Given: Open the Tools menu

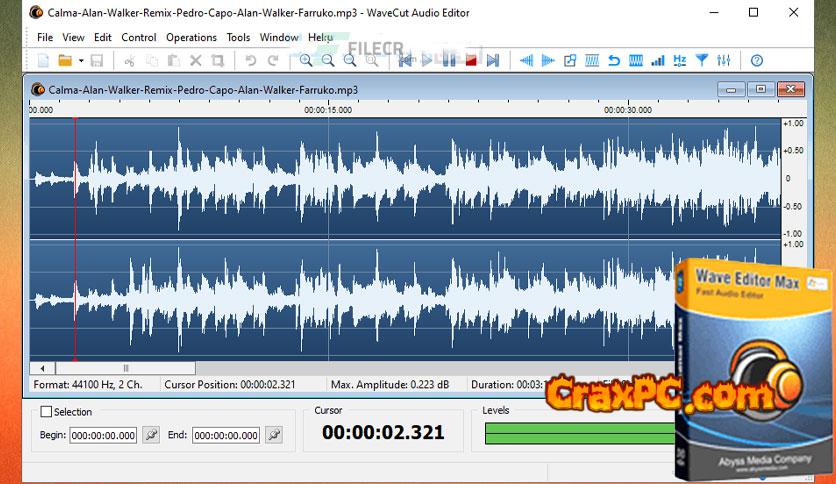Looking at the screenshot, I should [238, 37].
